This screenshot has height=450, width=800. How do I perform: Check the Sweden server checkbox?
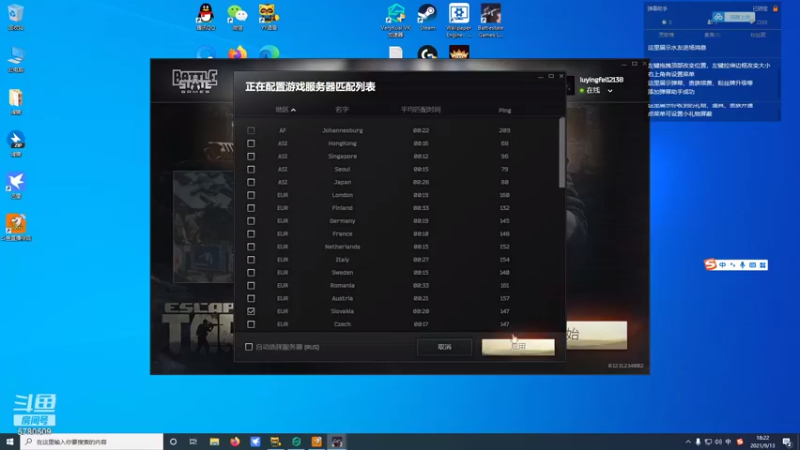pos(251,272)
